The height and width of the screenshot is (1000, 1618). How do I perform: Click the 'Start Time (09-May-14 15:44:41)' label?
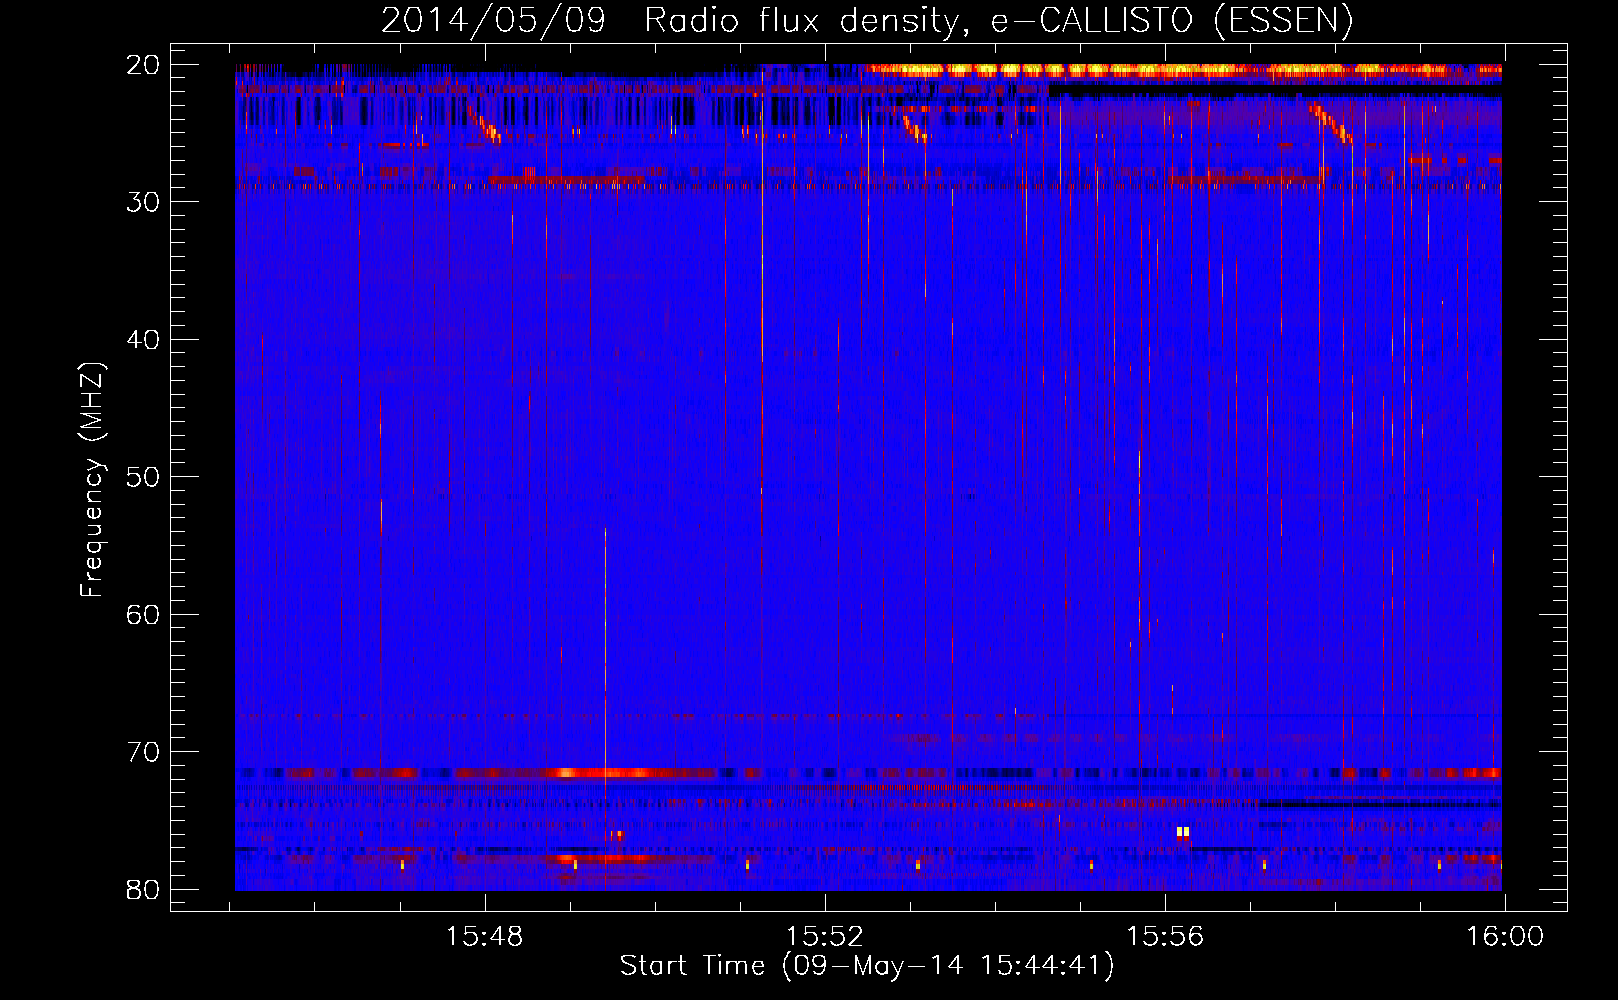tap(867, 966)
